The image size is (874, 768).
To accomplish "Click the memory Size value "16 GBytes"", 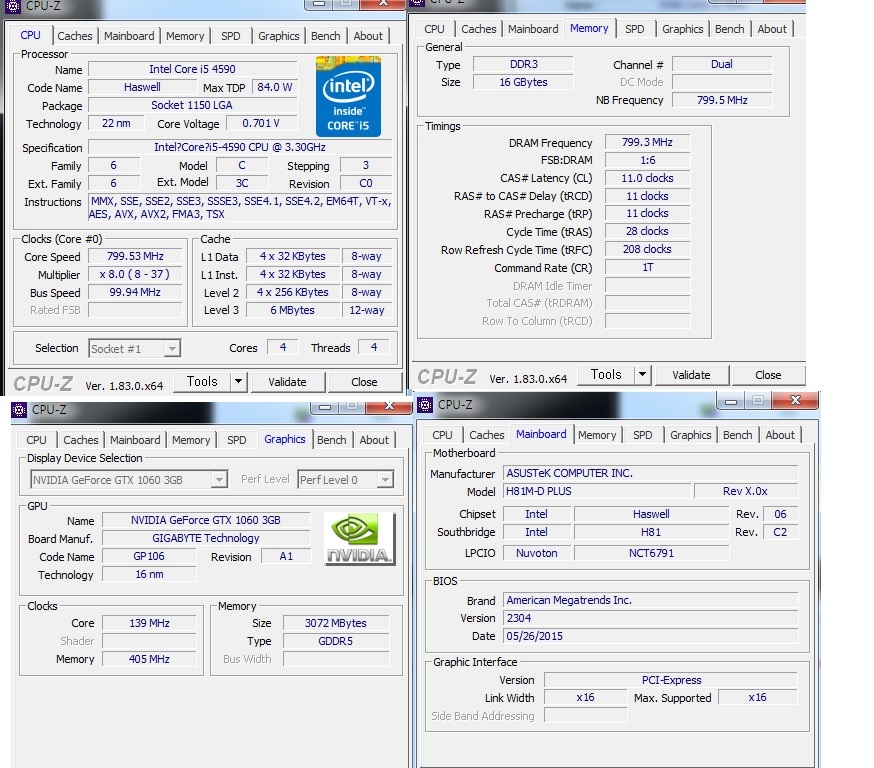I will [523, 82].
